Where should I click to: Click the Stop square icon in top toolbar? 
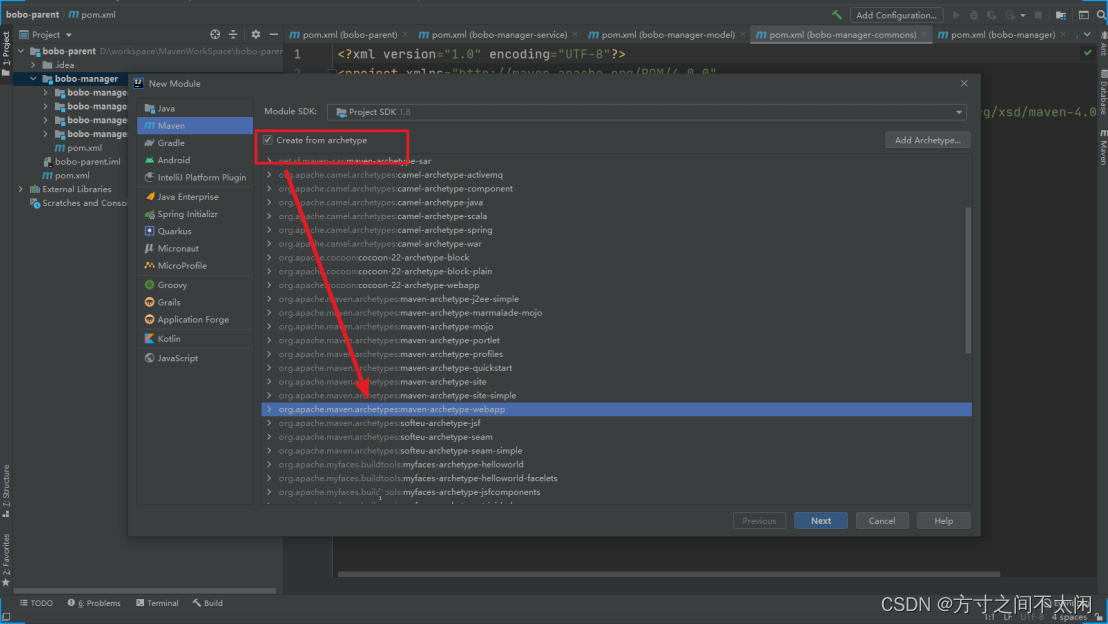pos(1038,15)
